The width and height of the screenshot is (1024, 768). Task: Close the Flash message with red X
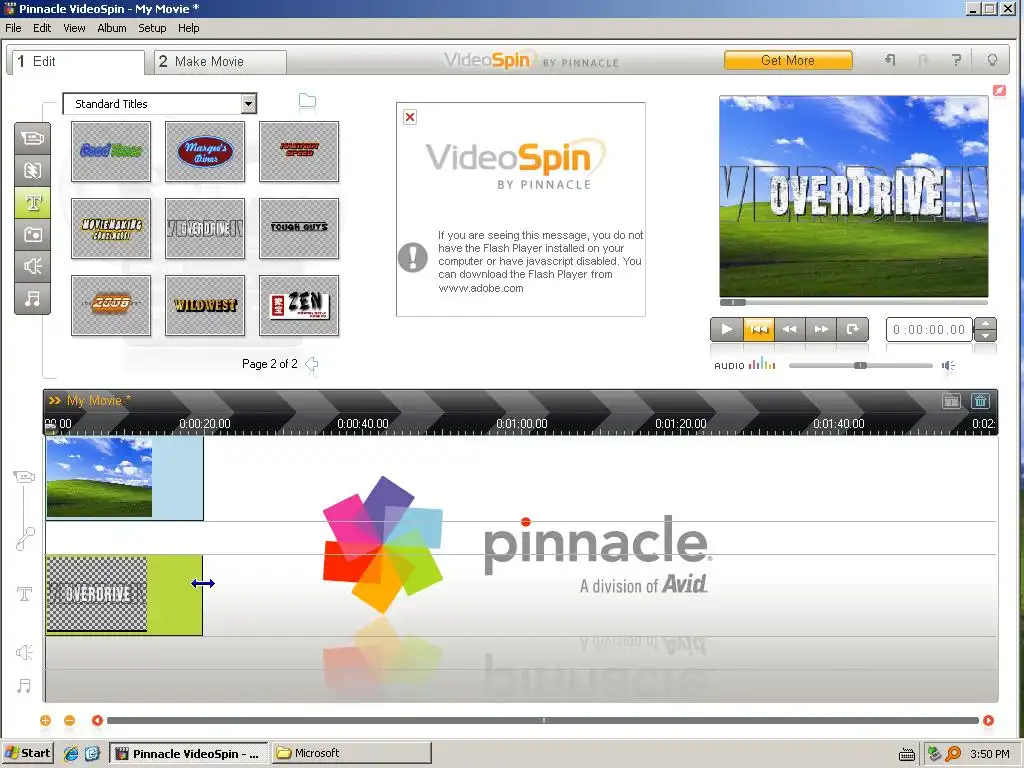409,117
